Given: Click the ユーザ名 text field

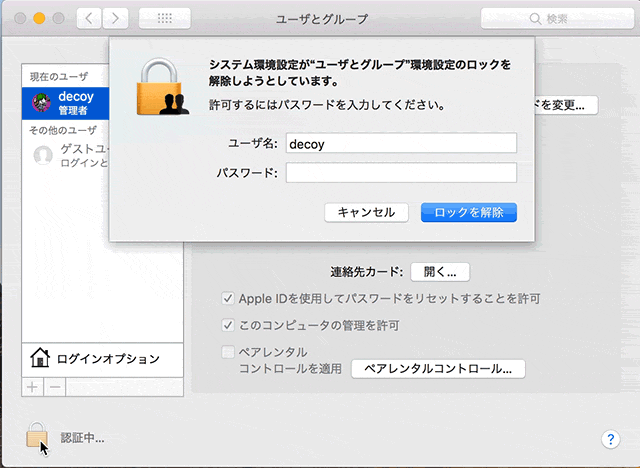Looking at the screenshot, I should tap(401, 143).
